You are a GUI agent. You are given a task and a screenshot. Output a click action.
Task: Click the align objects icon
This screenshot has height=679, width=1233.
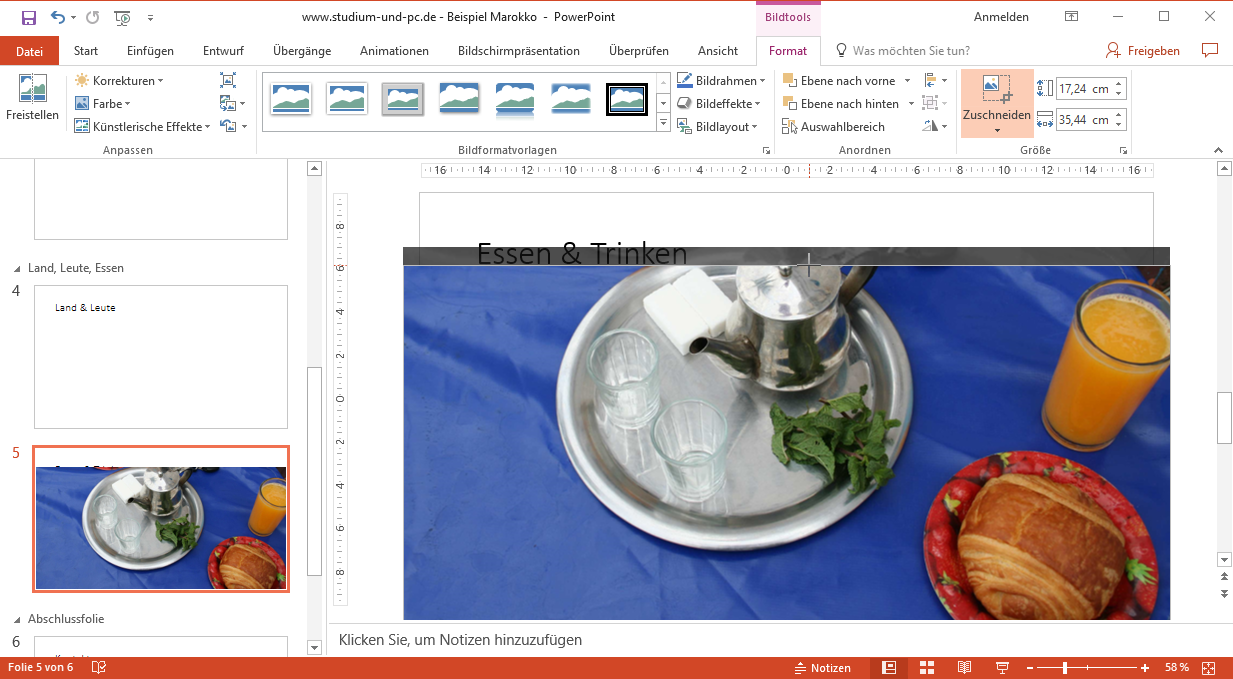(930, 80)
